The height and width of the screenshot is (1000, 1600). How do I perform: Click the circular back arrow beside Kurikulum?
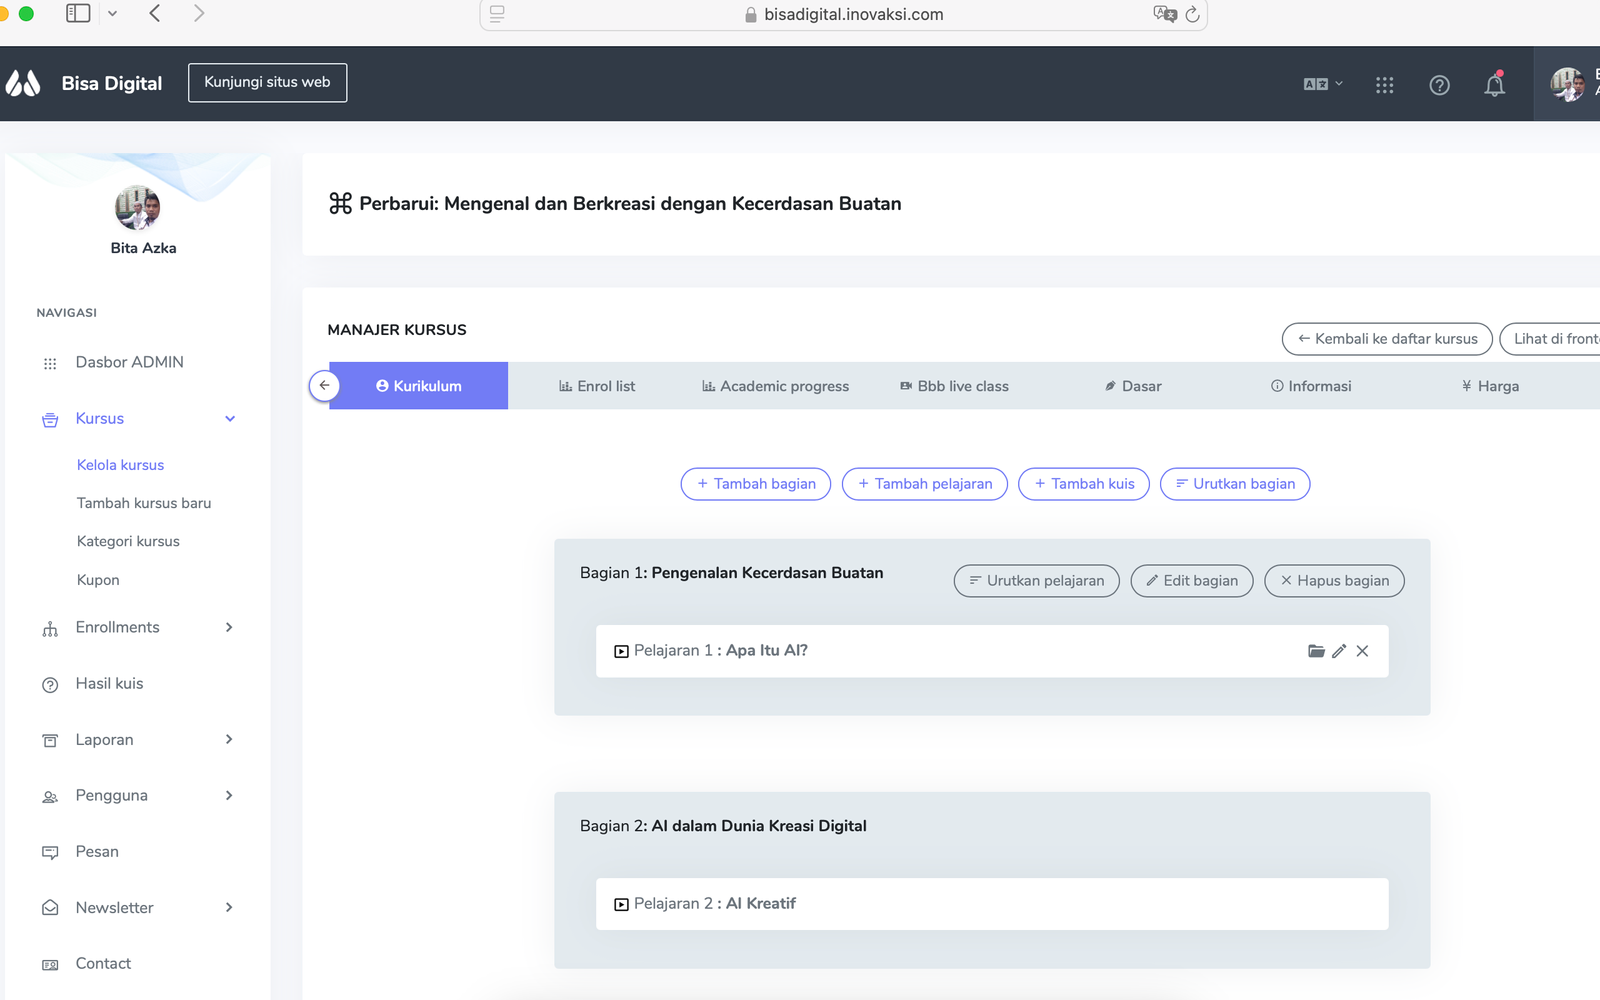tap(324, 385)
